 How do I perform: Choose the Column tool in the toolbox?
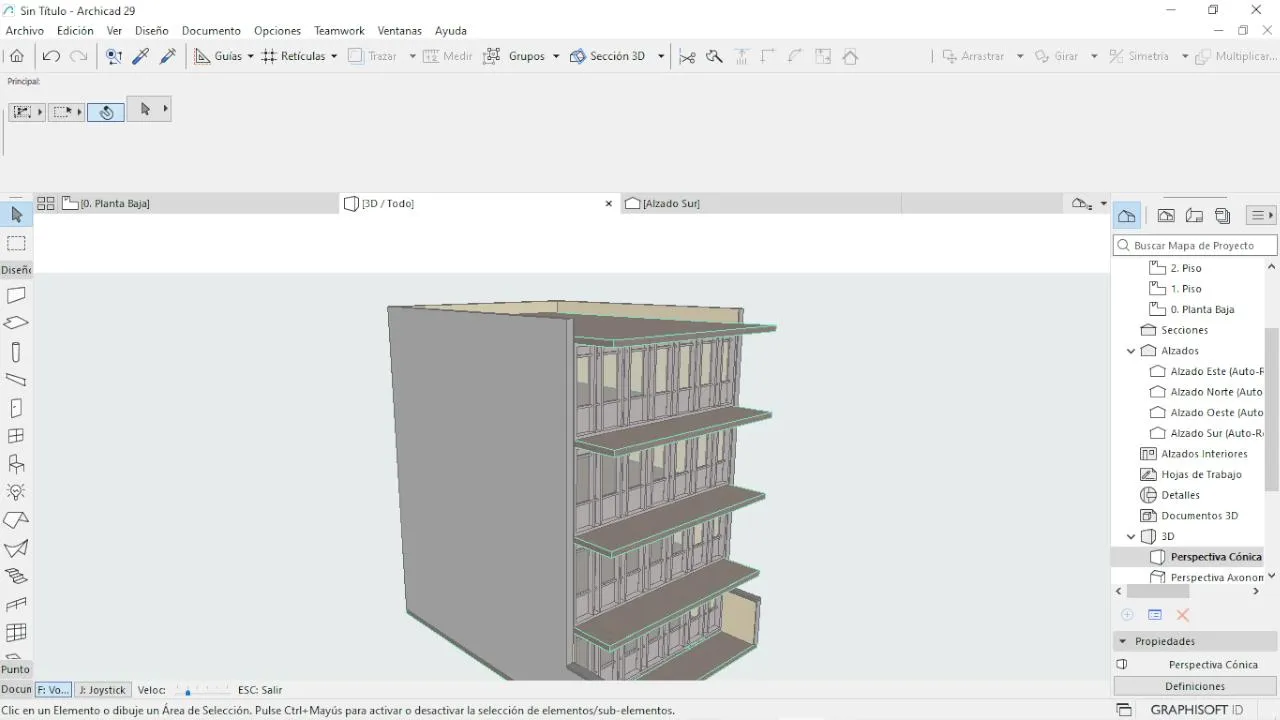(x=16, y=352)
